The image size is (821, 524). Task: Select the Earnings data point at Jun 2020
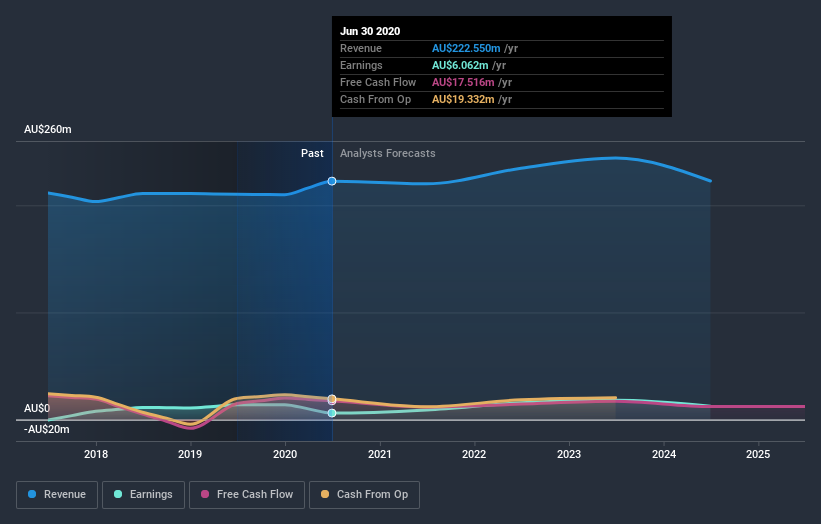coord(332,413)
